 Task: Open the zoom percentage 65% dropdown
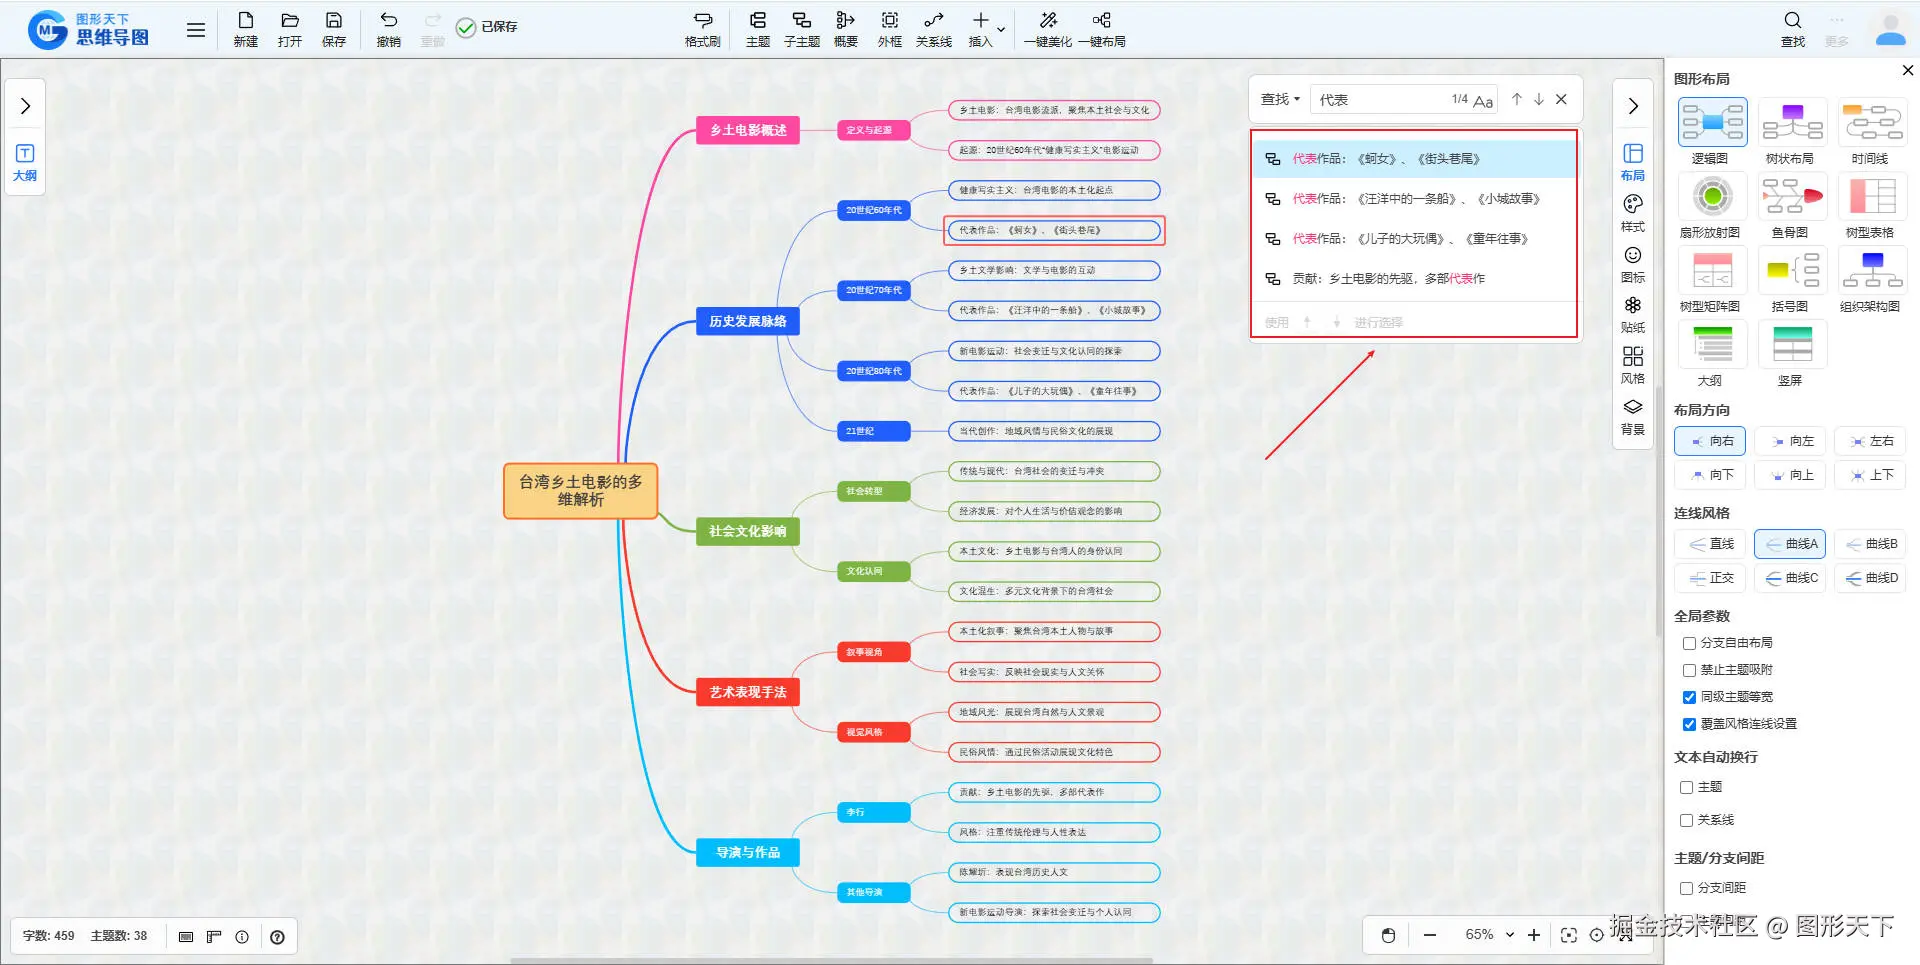1490,935
